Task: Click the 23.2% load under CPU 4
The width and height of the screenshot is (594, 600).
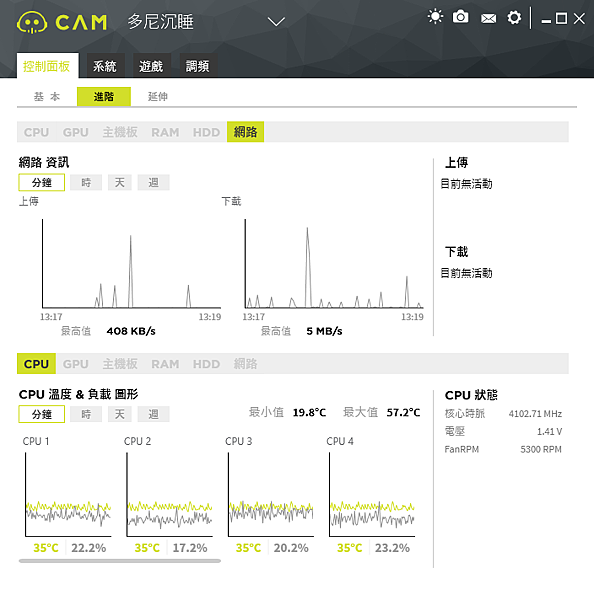Action: [x=392, y=548]
